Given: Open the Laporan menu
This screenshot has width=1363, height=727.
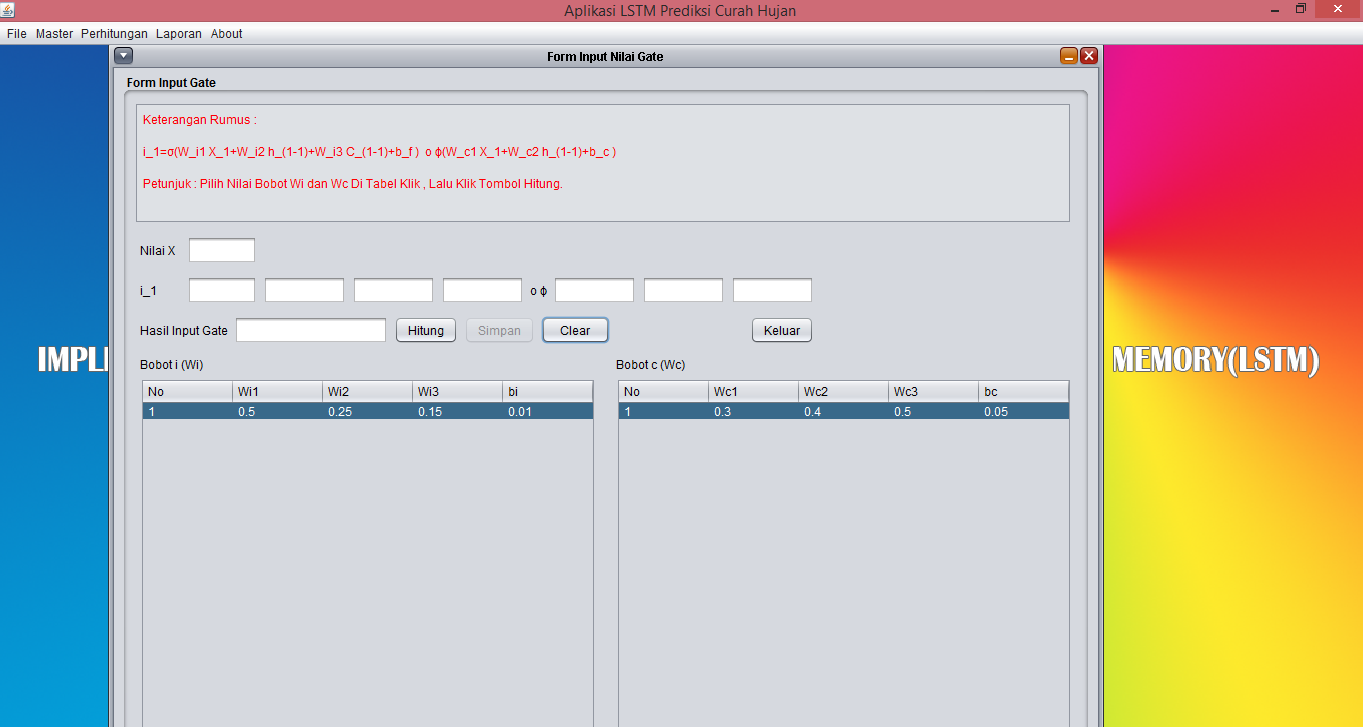Looking at the screenshot, I should 178,33.
